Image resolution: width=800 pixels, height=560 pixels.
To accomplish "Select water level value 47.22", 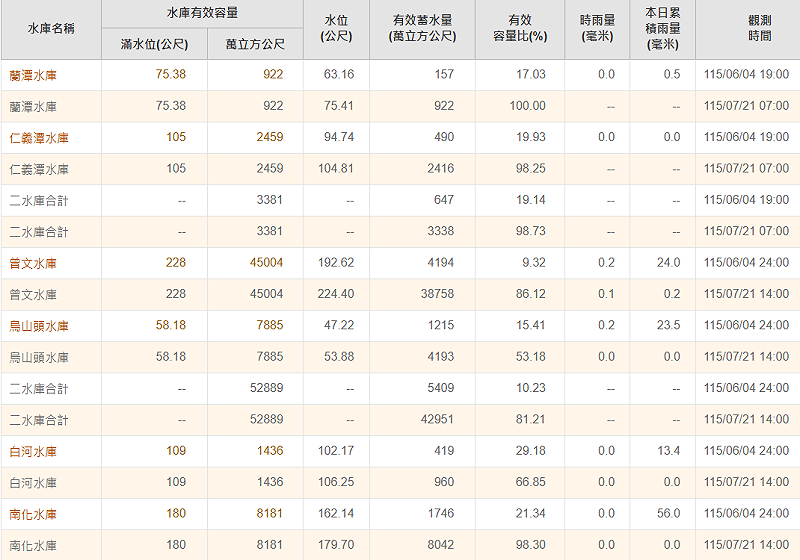I will 339,325.
